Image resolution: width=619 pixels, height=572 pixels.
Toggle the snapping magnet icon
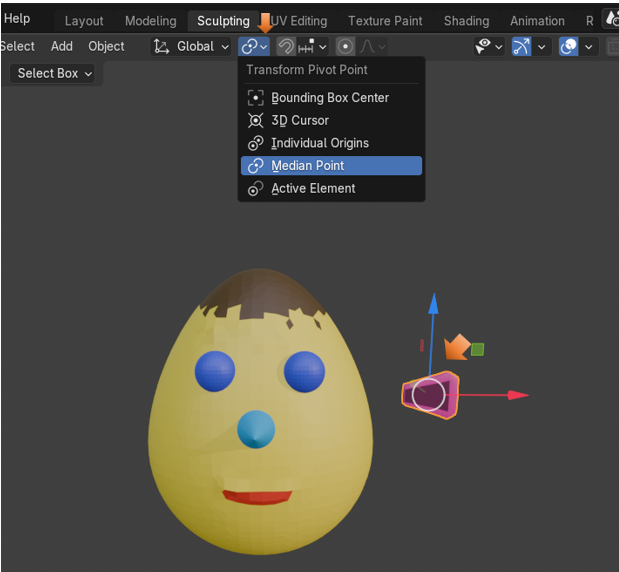click(286, 46)
